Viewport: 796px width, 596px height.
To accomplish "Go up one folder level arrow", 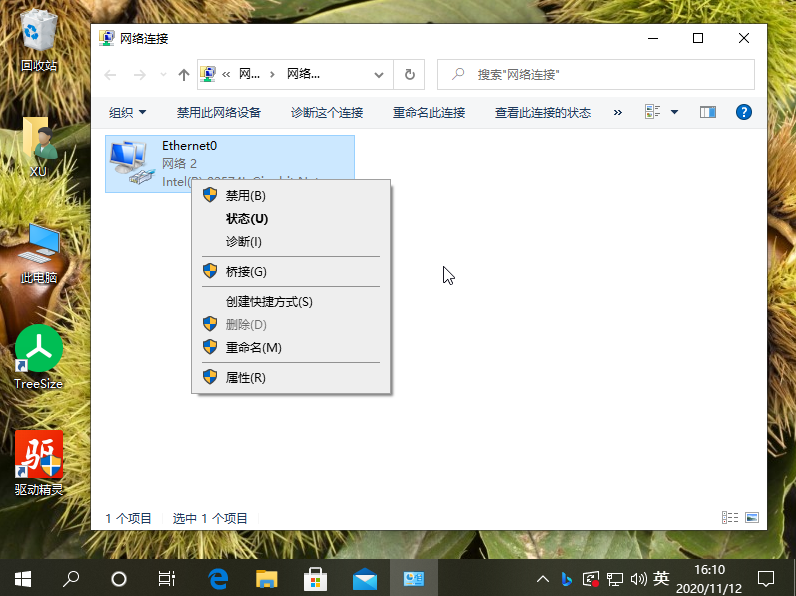I will [183, 74].
